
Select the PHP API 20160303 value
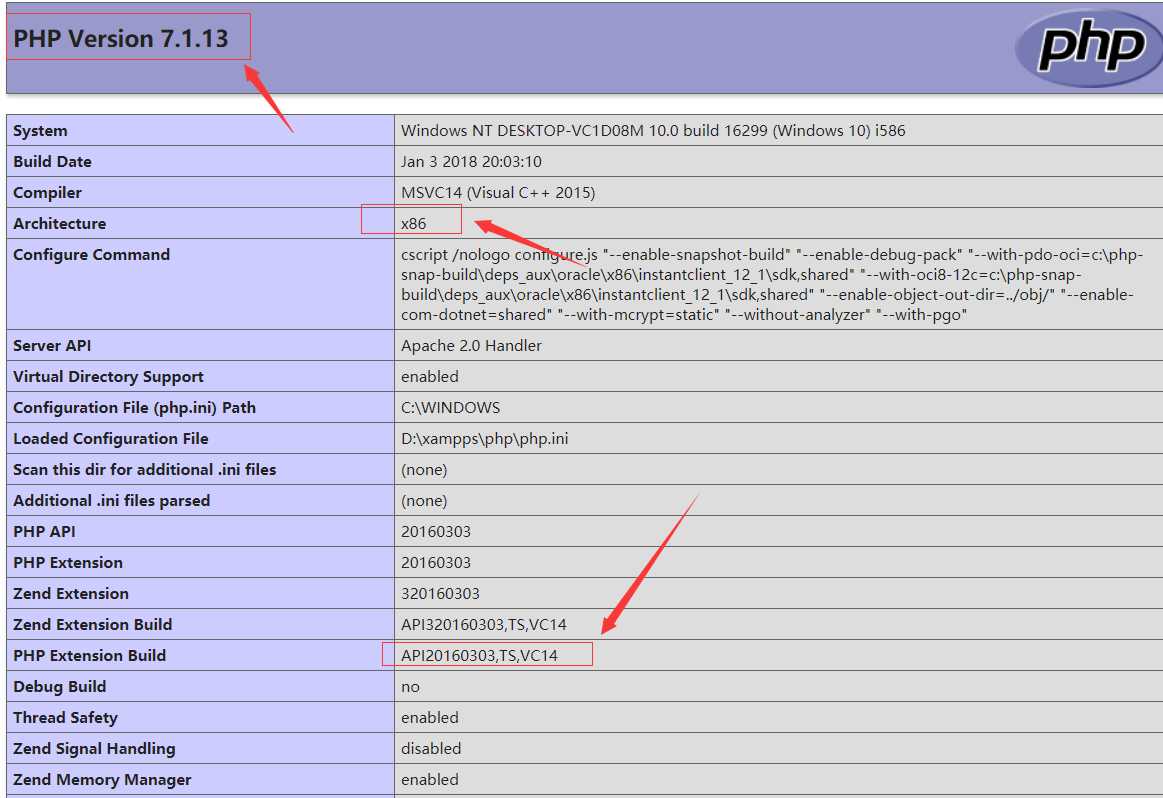pos(435,532)
